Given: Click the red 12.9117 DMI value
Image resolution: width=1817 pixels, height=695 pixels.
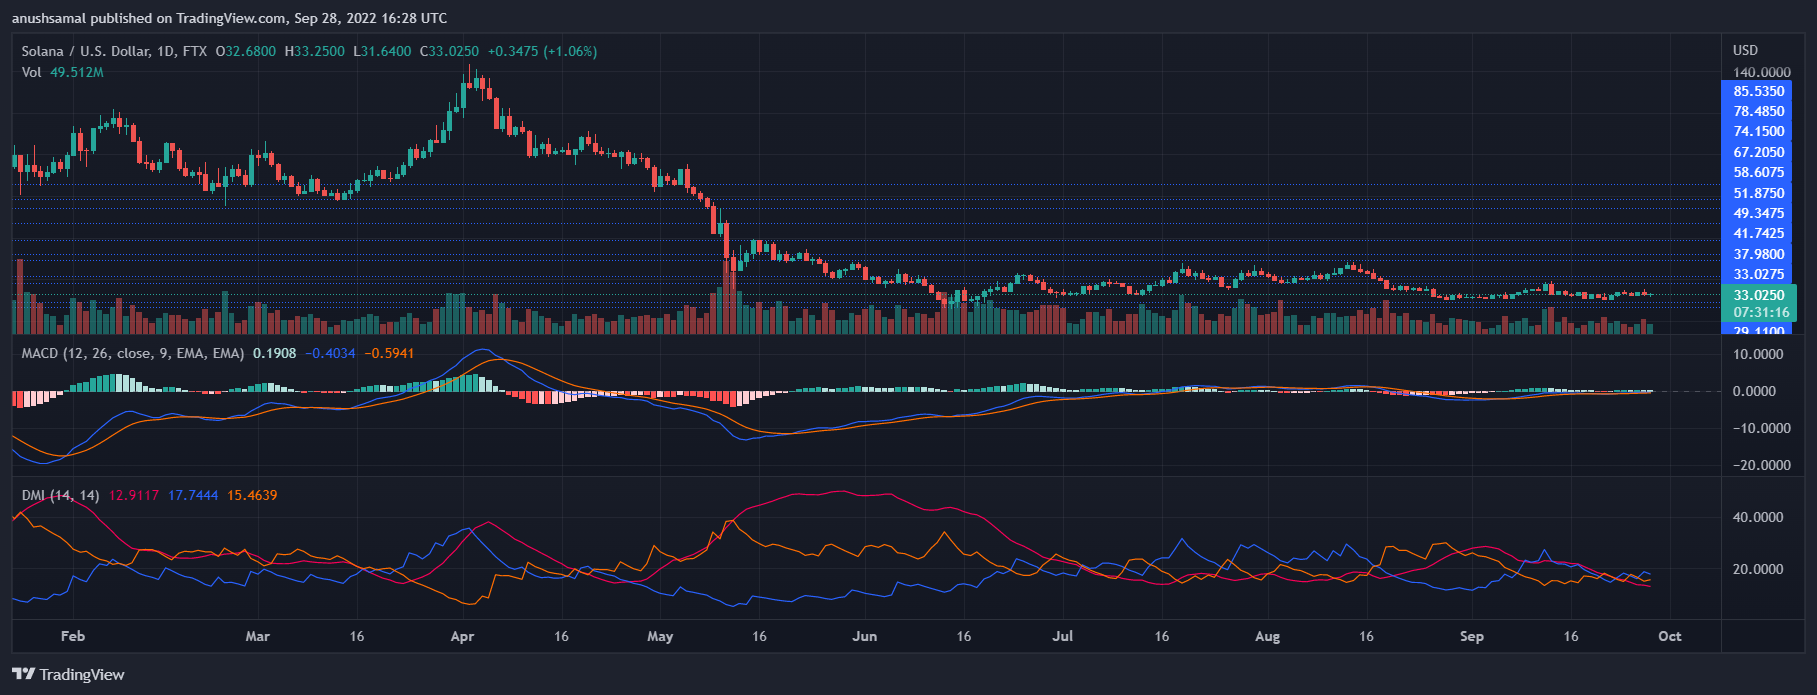Looking at the screenshot, I should pos(134,495).
